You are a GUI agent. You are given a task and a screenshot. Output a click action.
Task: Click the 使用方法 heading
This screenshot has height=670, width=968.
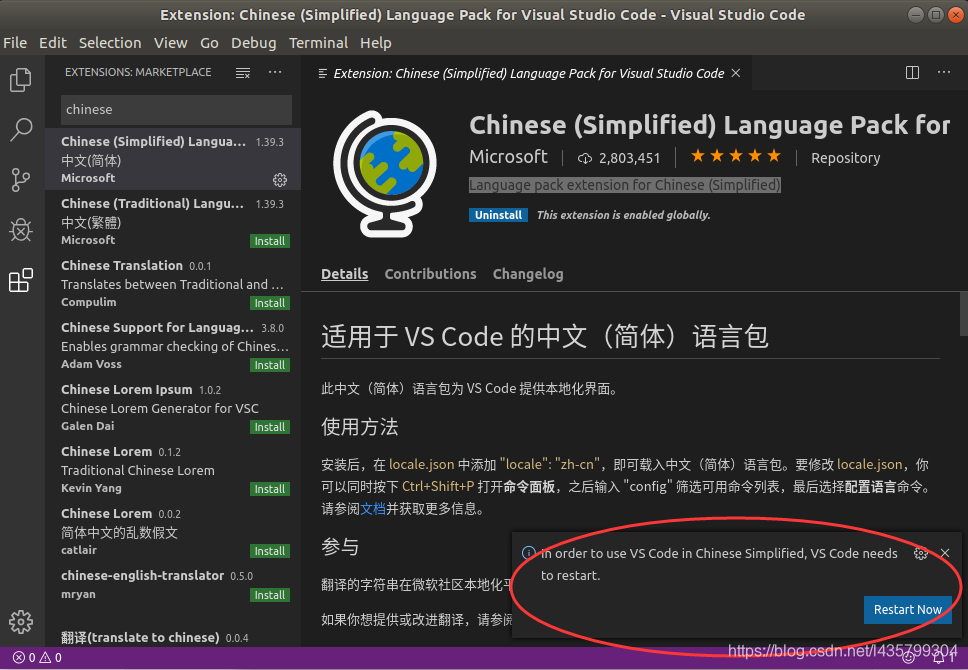pyautogui.click(x=359, y=427)
